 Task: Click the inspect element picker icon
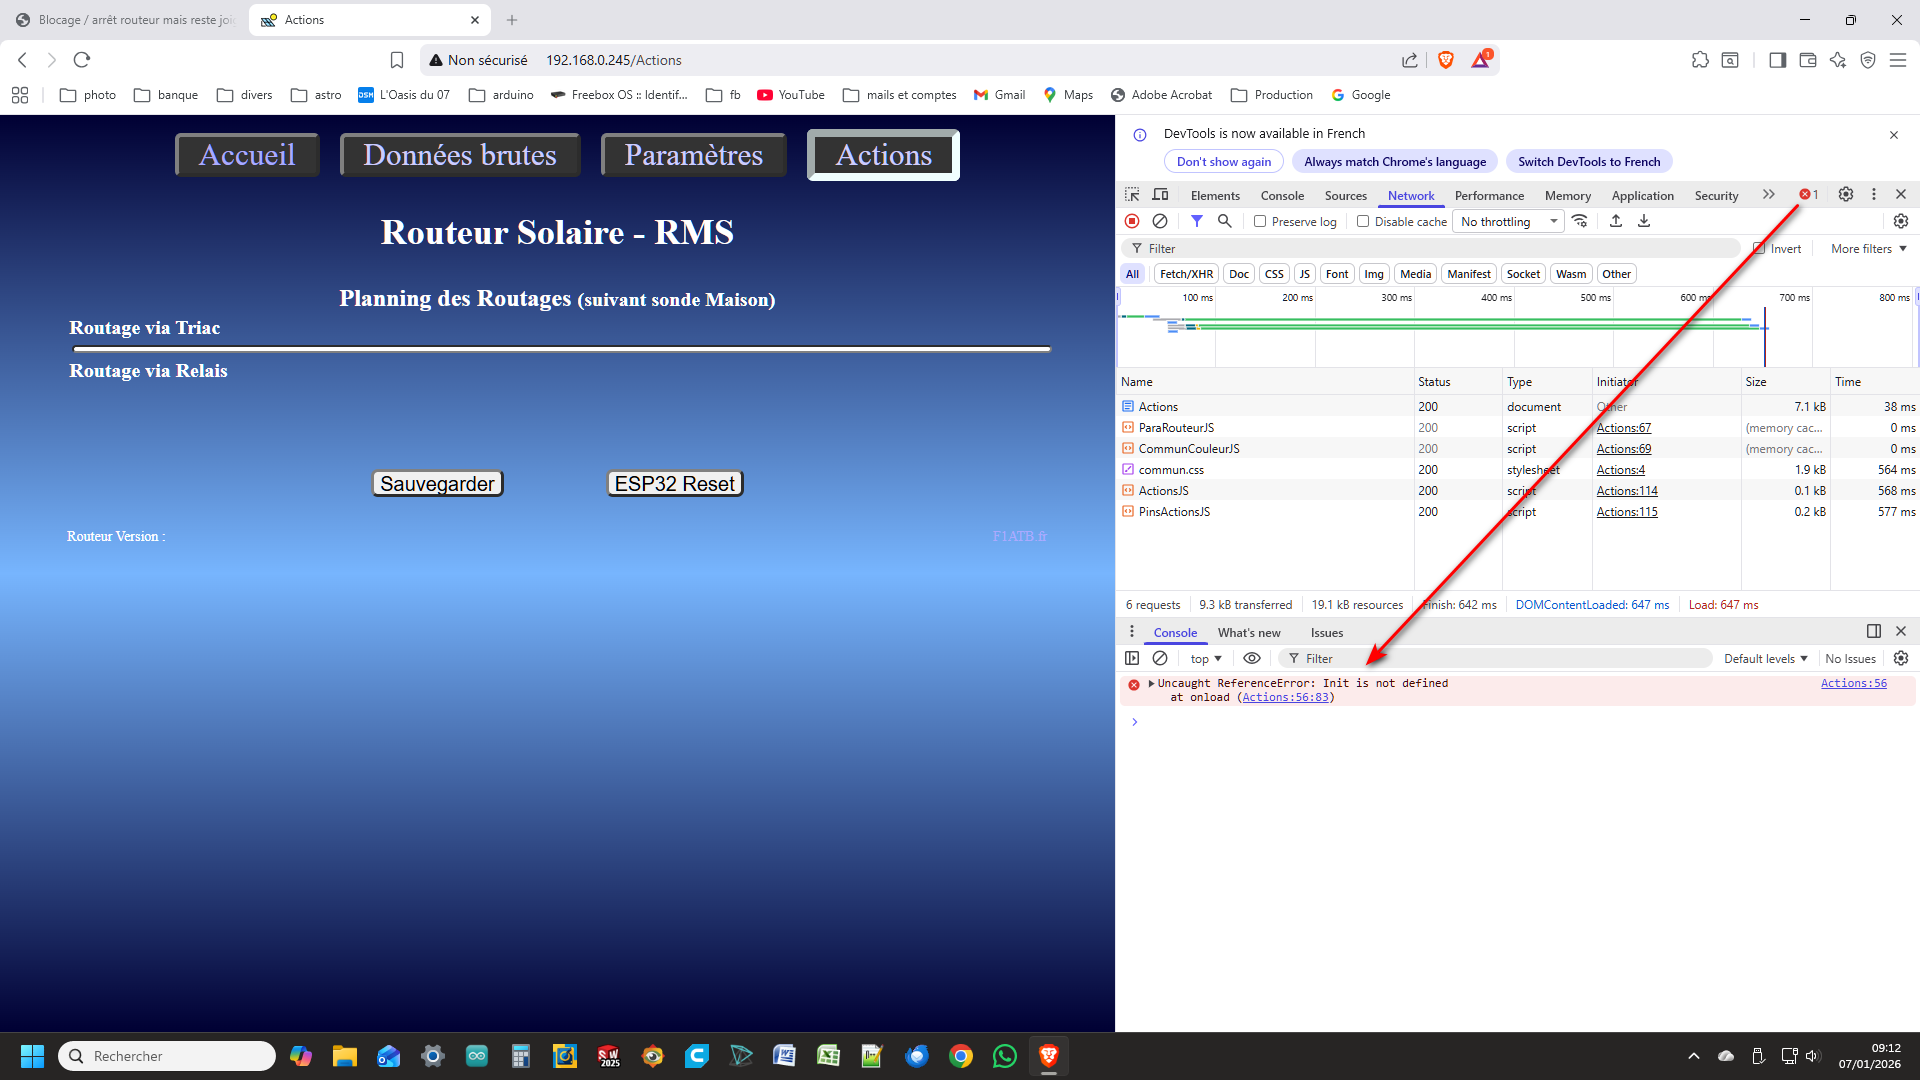pos(1132,195)
